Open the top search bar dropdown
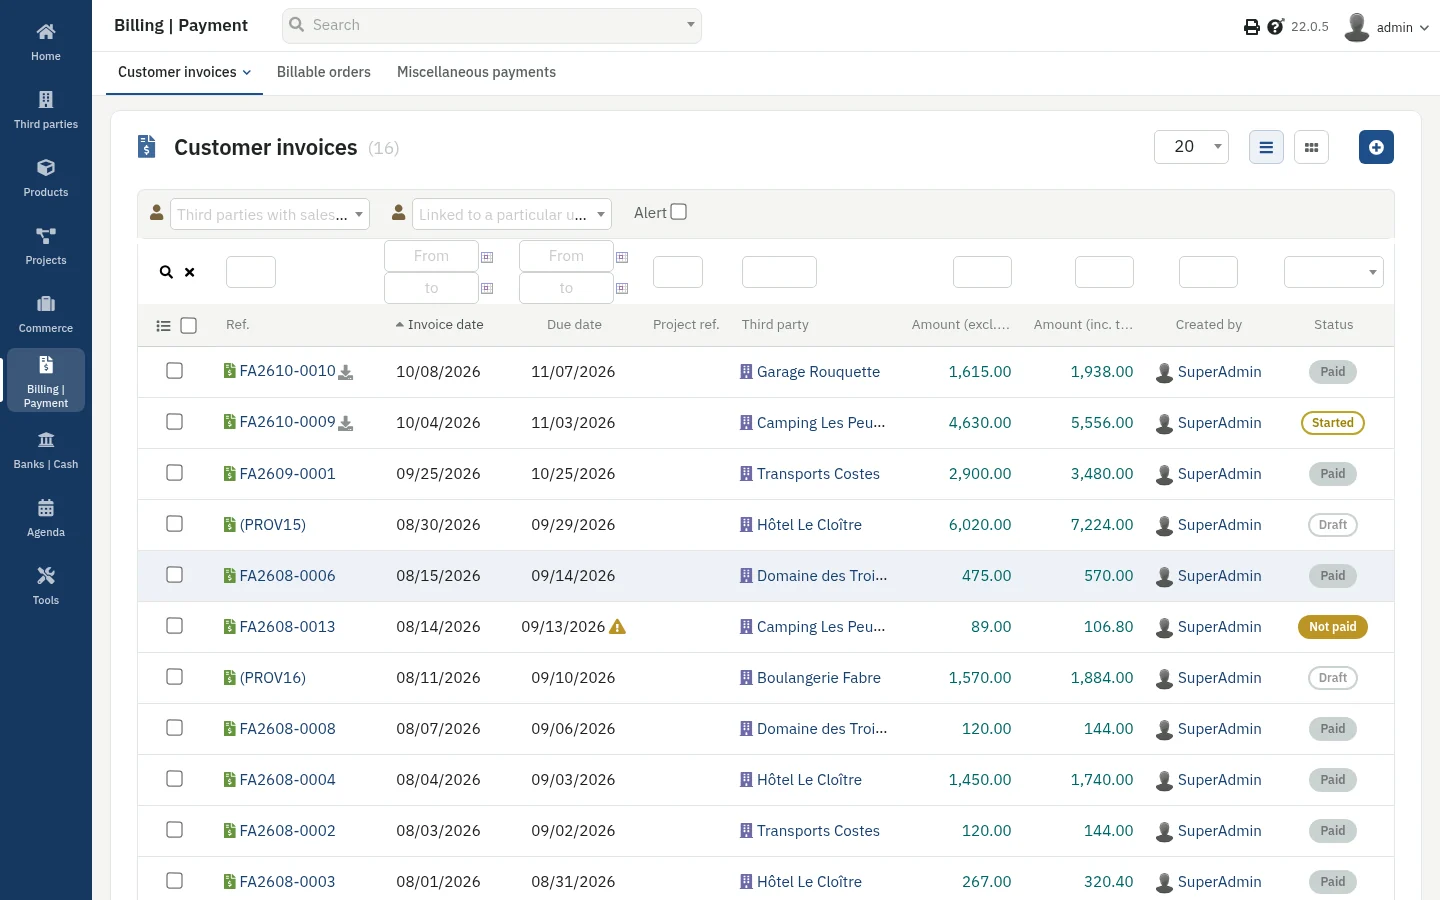This screenshot has width=1440, height=900. (690, 25)
